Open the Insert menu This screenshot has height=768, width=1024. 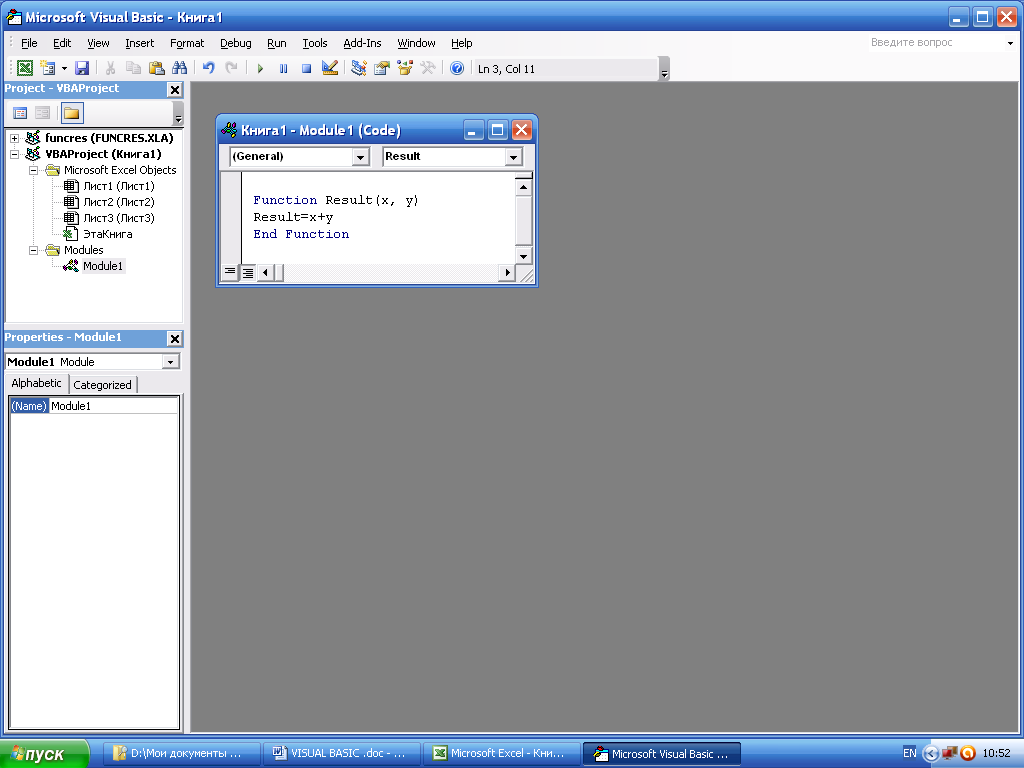(x=139, y=43)
